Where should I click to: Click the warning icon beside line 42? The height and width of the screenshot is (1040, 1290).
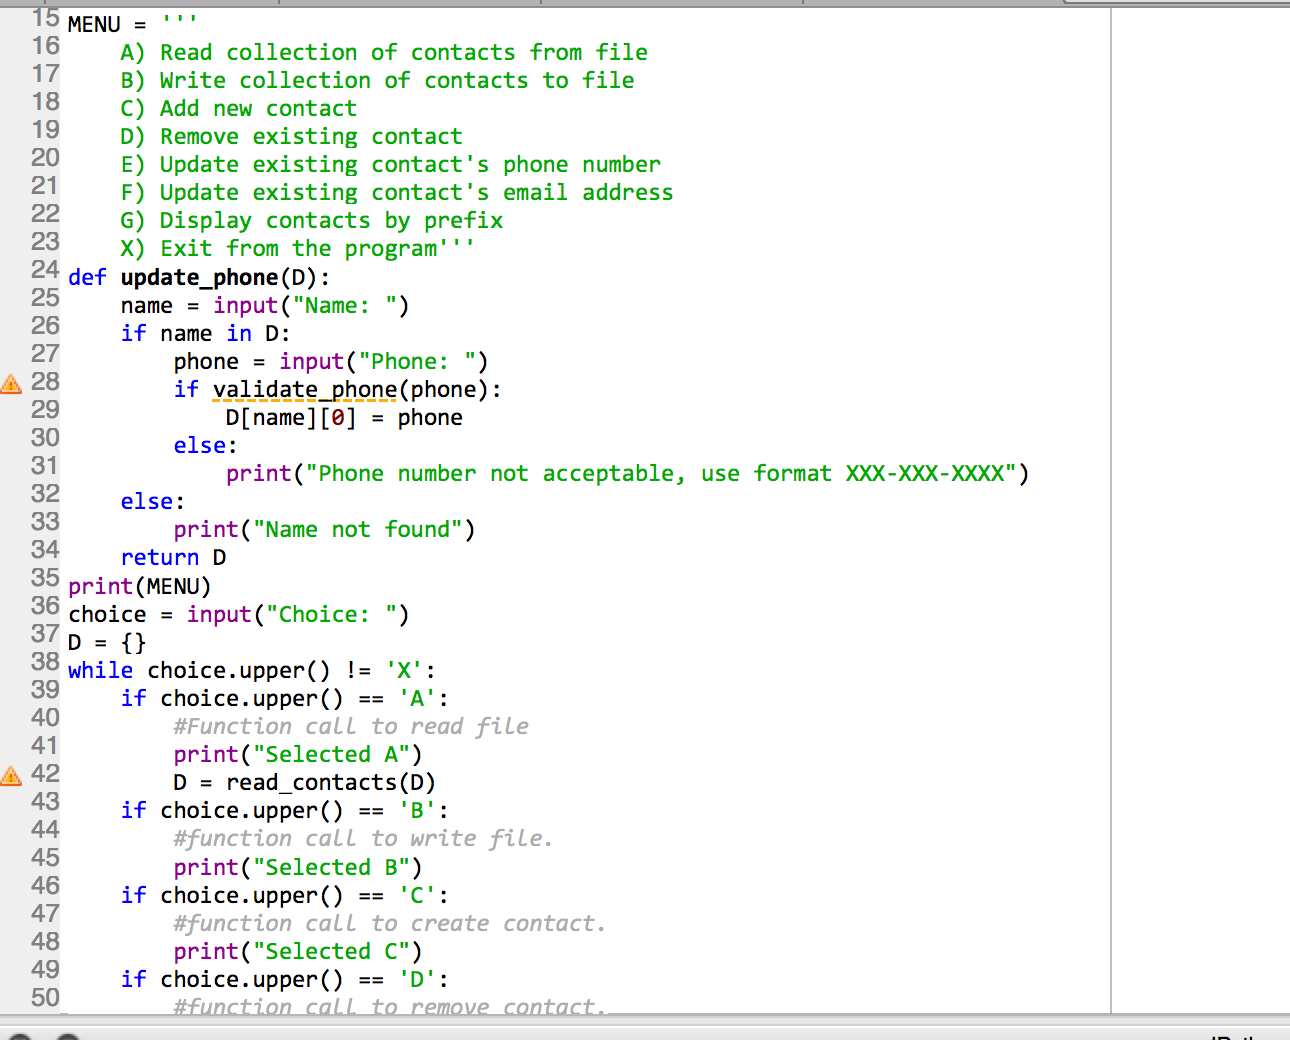pyautogui.click(x=11, y=773)
